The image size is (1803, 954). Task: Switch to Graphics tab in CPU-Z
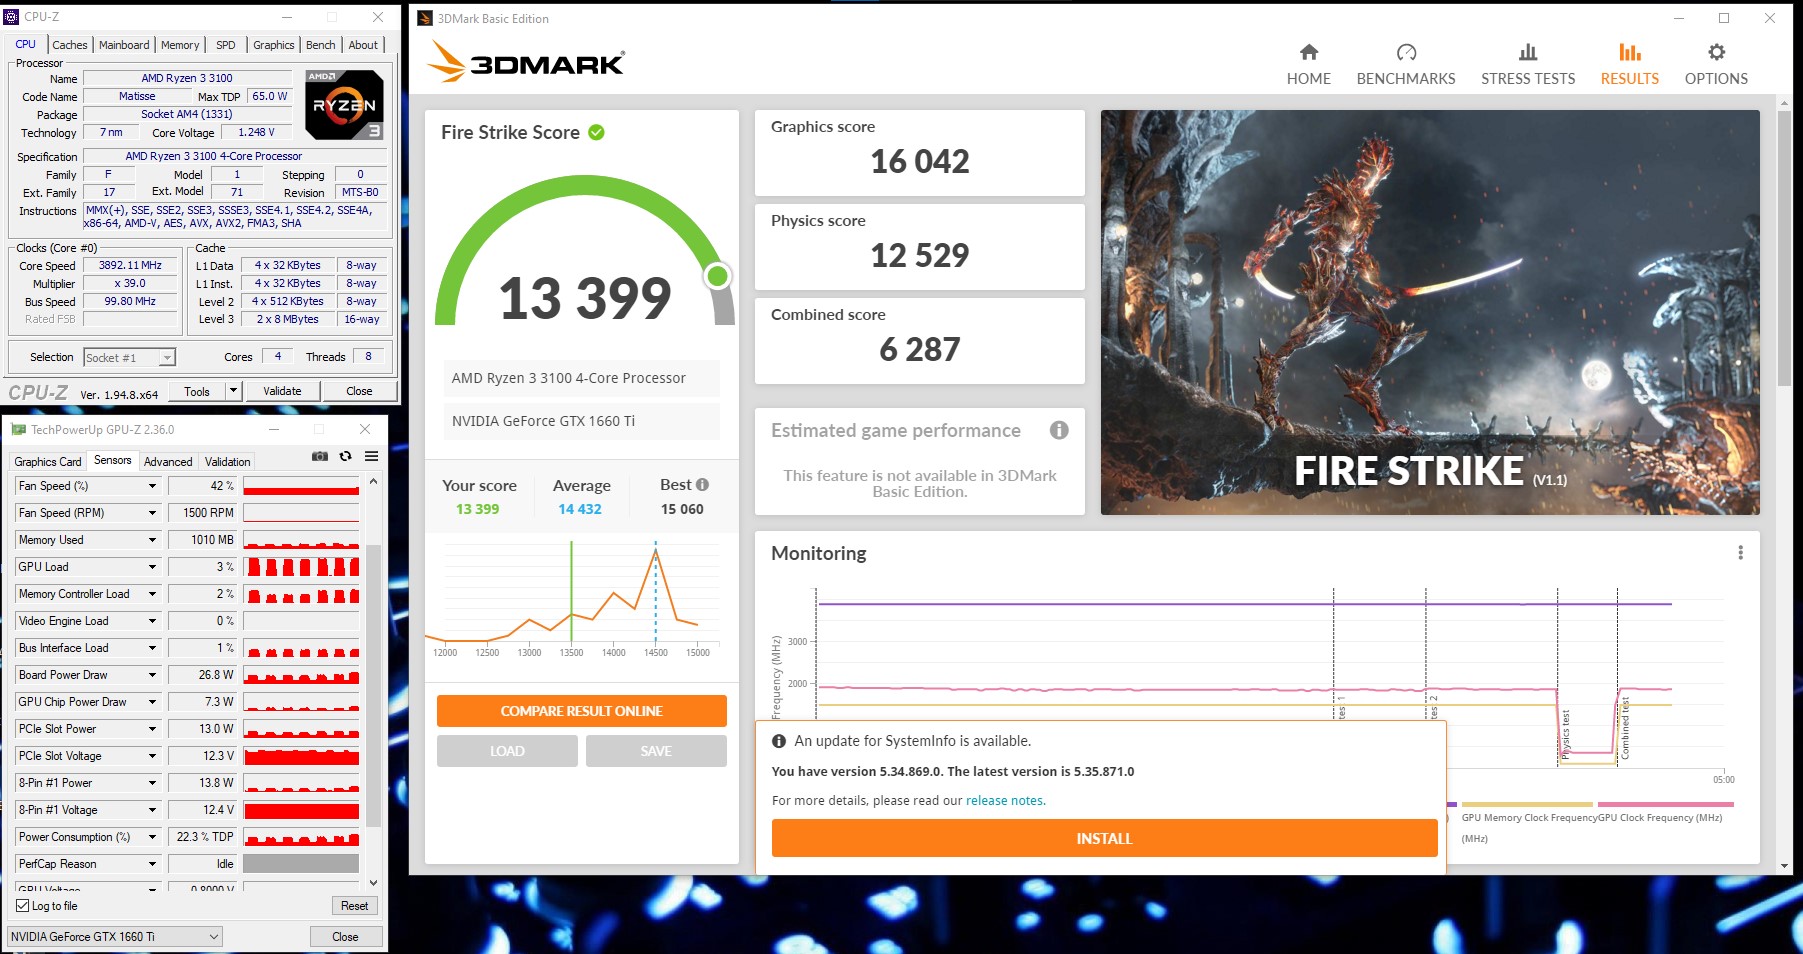point(274,45)
